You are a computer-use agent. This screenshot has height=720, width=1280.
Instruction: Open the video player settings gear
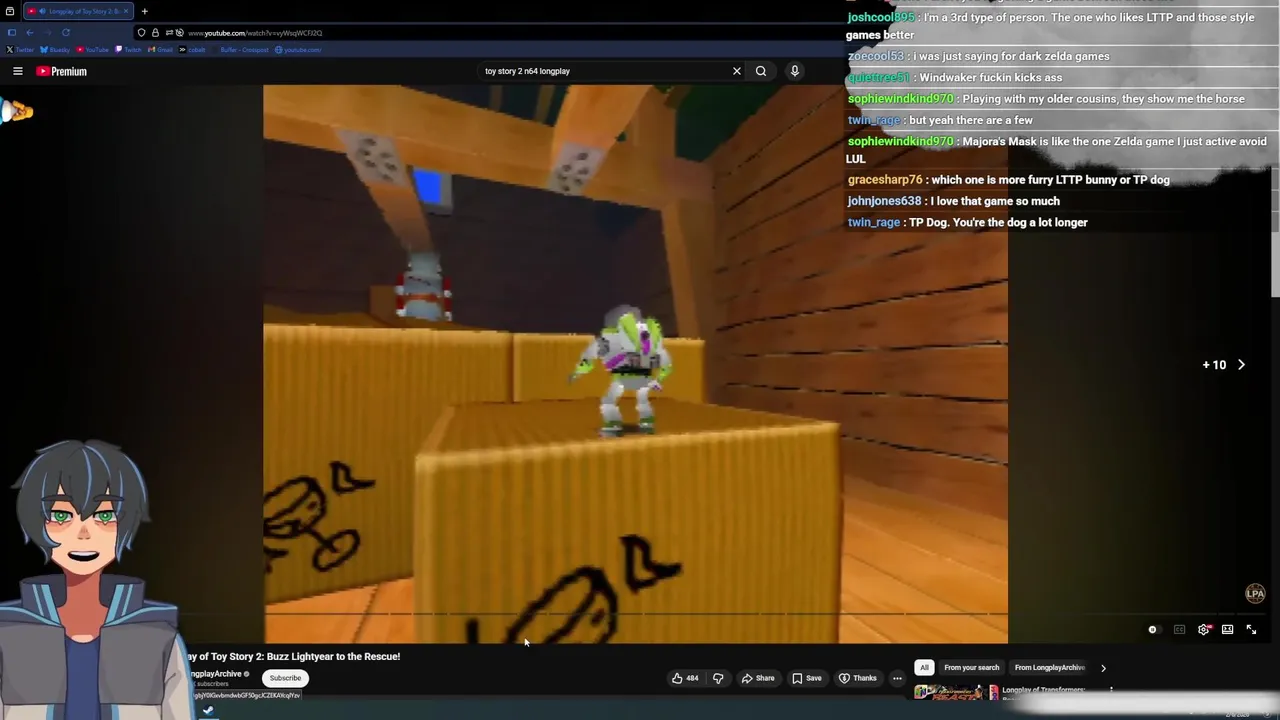[x=1204, y=630]
